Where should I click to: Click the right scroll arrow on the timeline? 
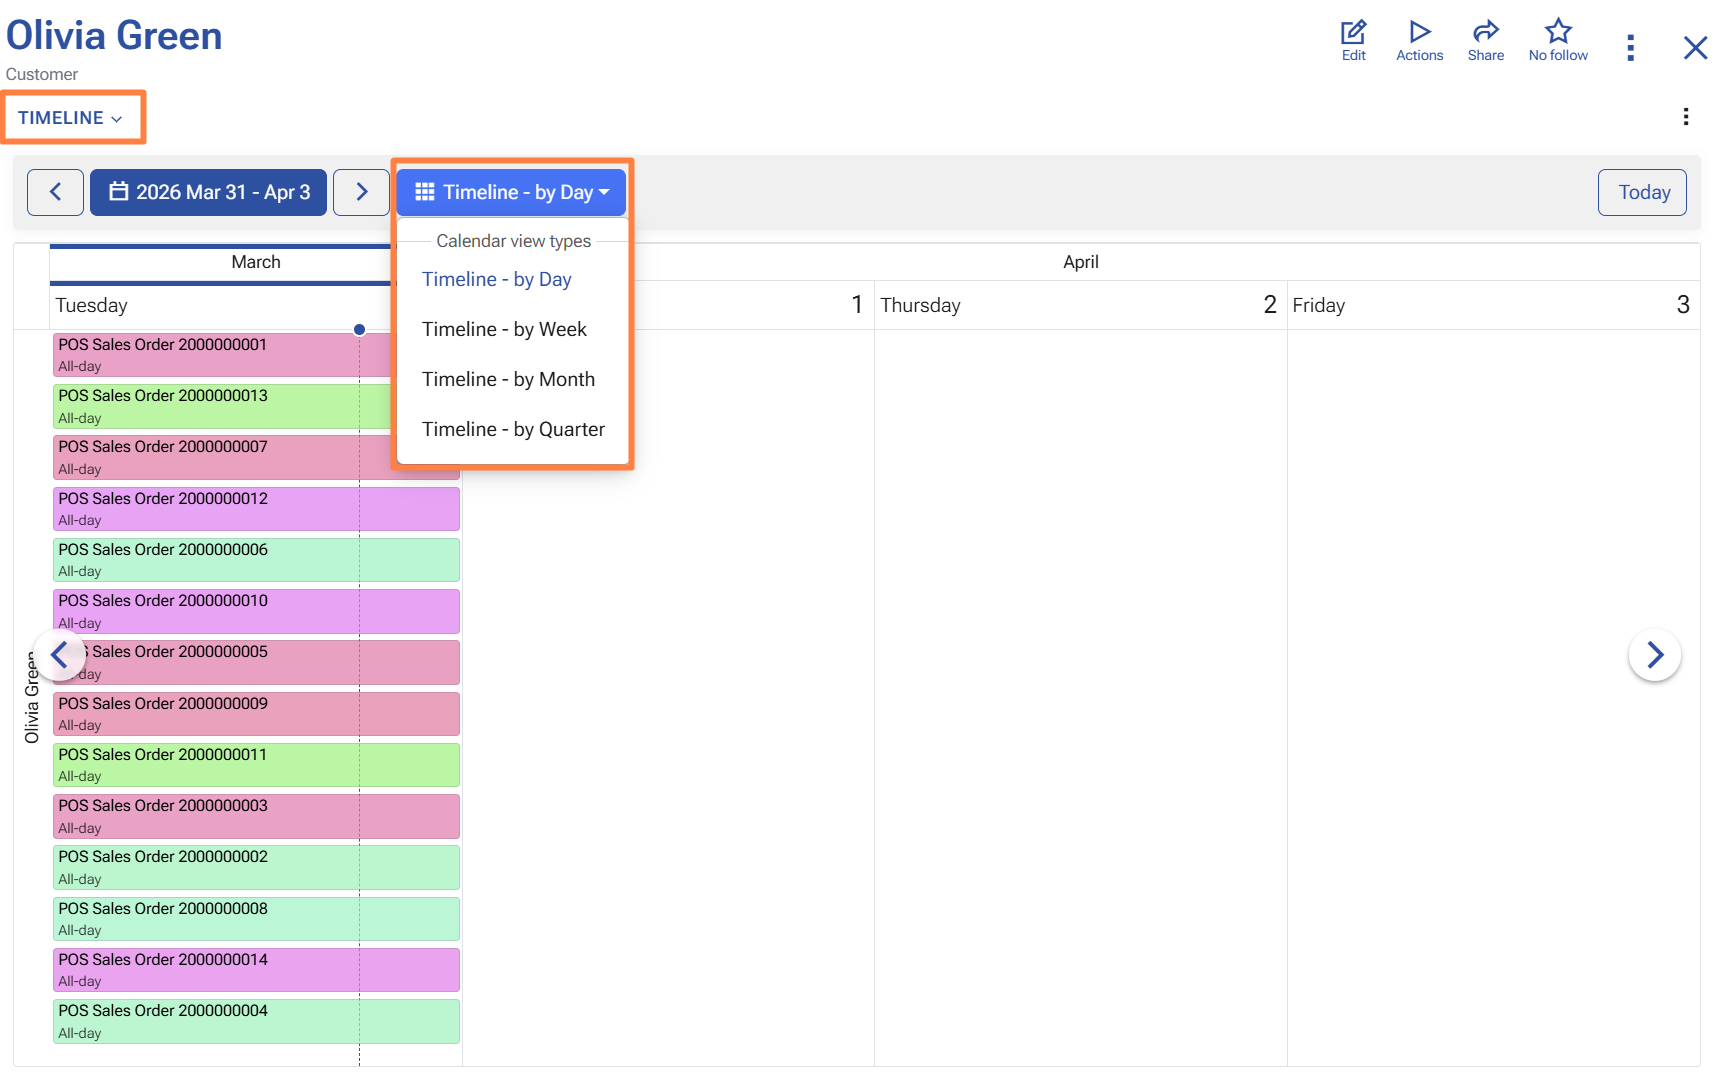[1655, 655]
